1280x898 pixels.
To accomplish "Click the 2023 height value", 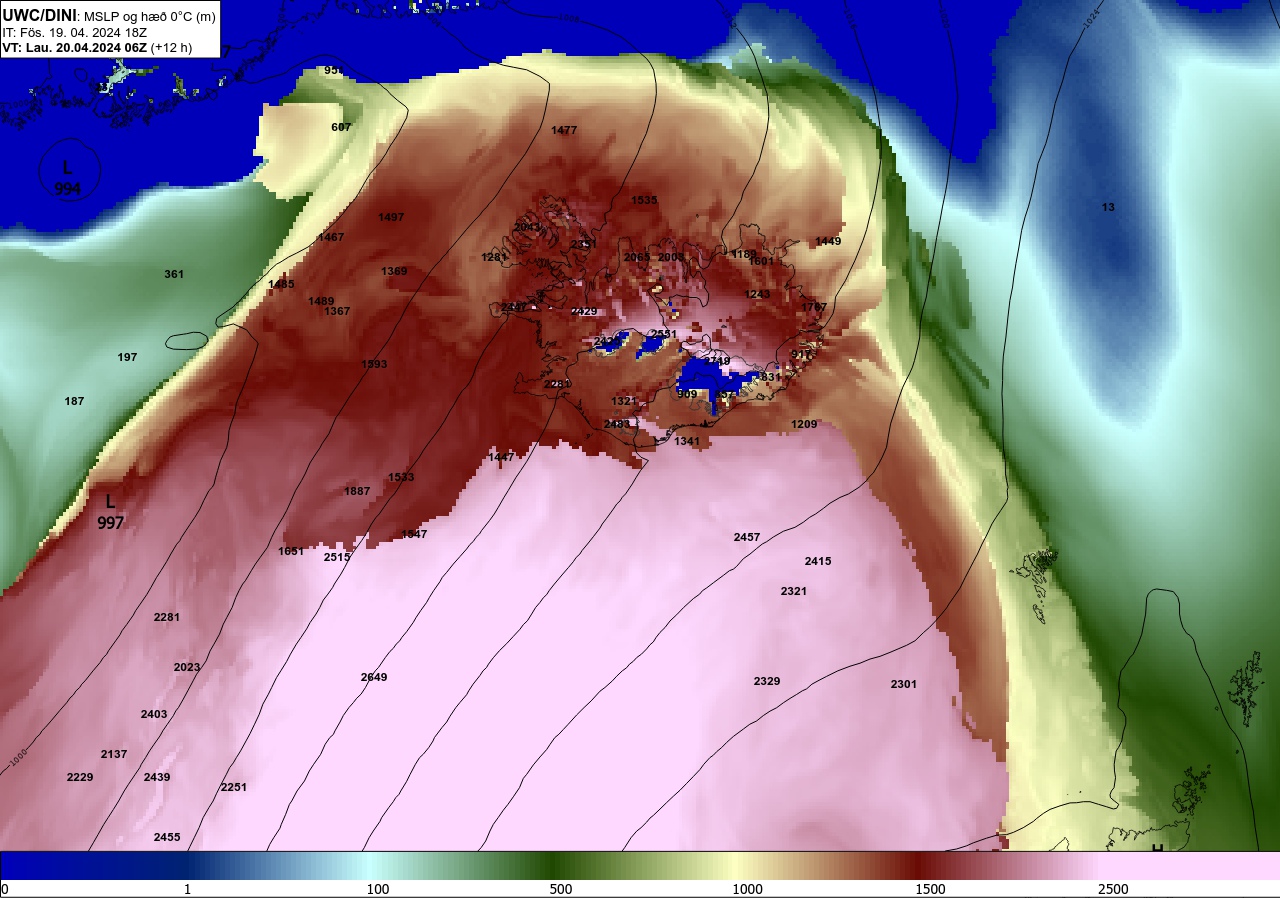I will click(x=187, y=667).
